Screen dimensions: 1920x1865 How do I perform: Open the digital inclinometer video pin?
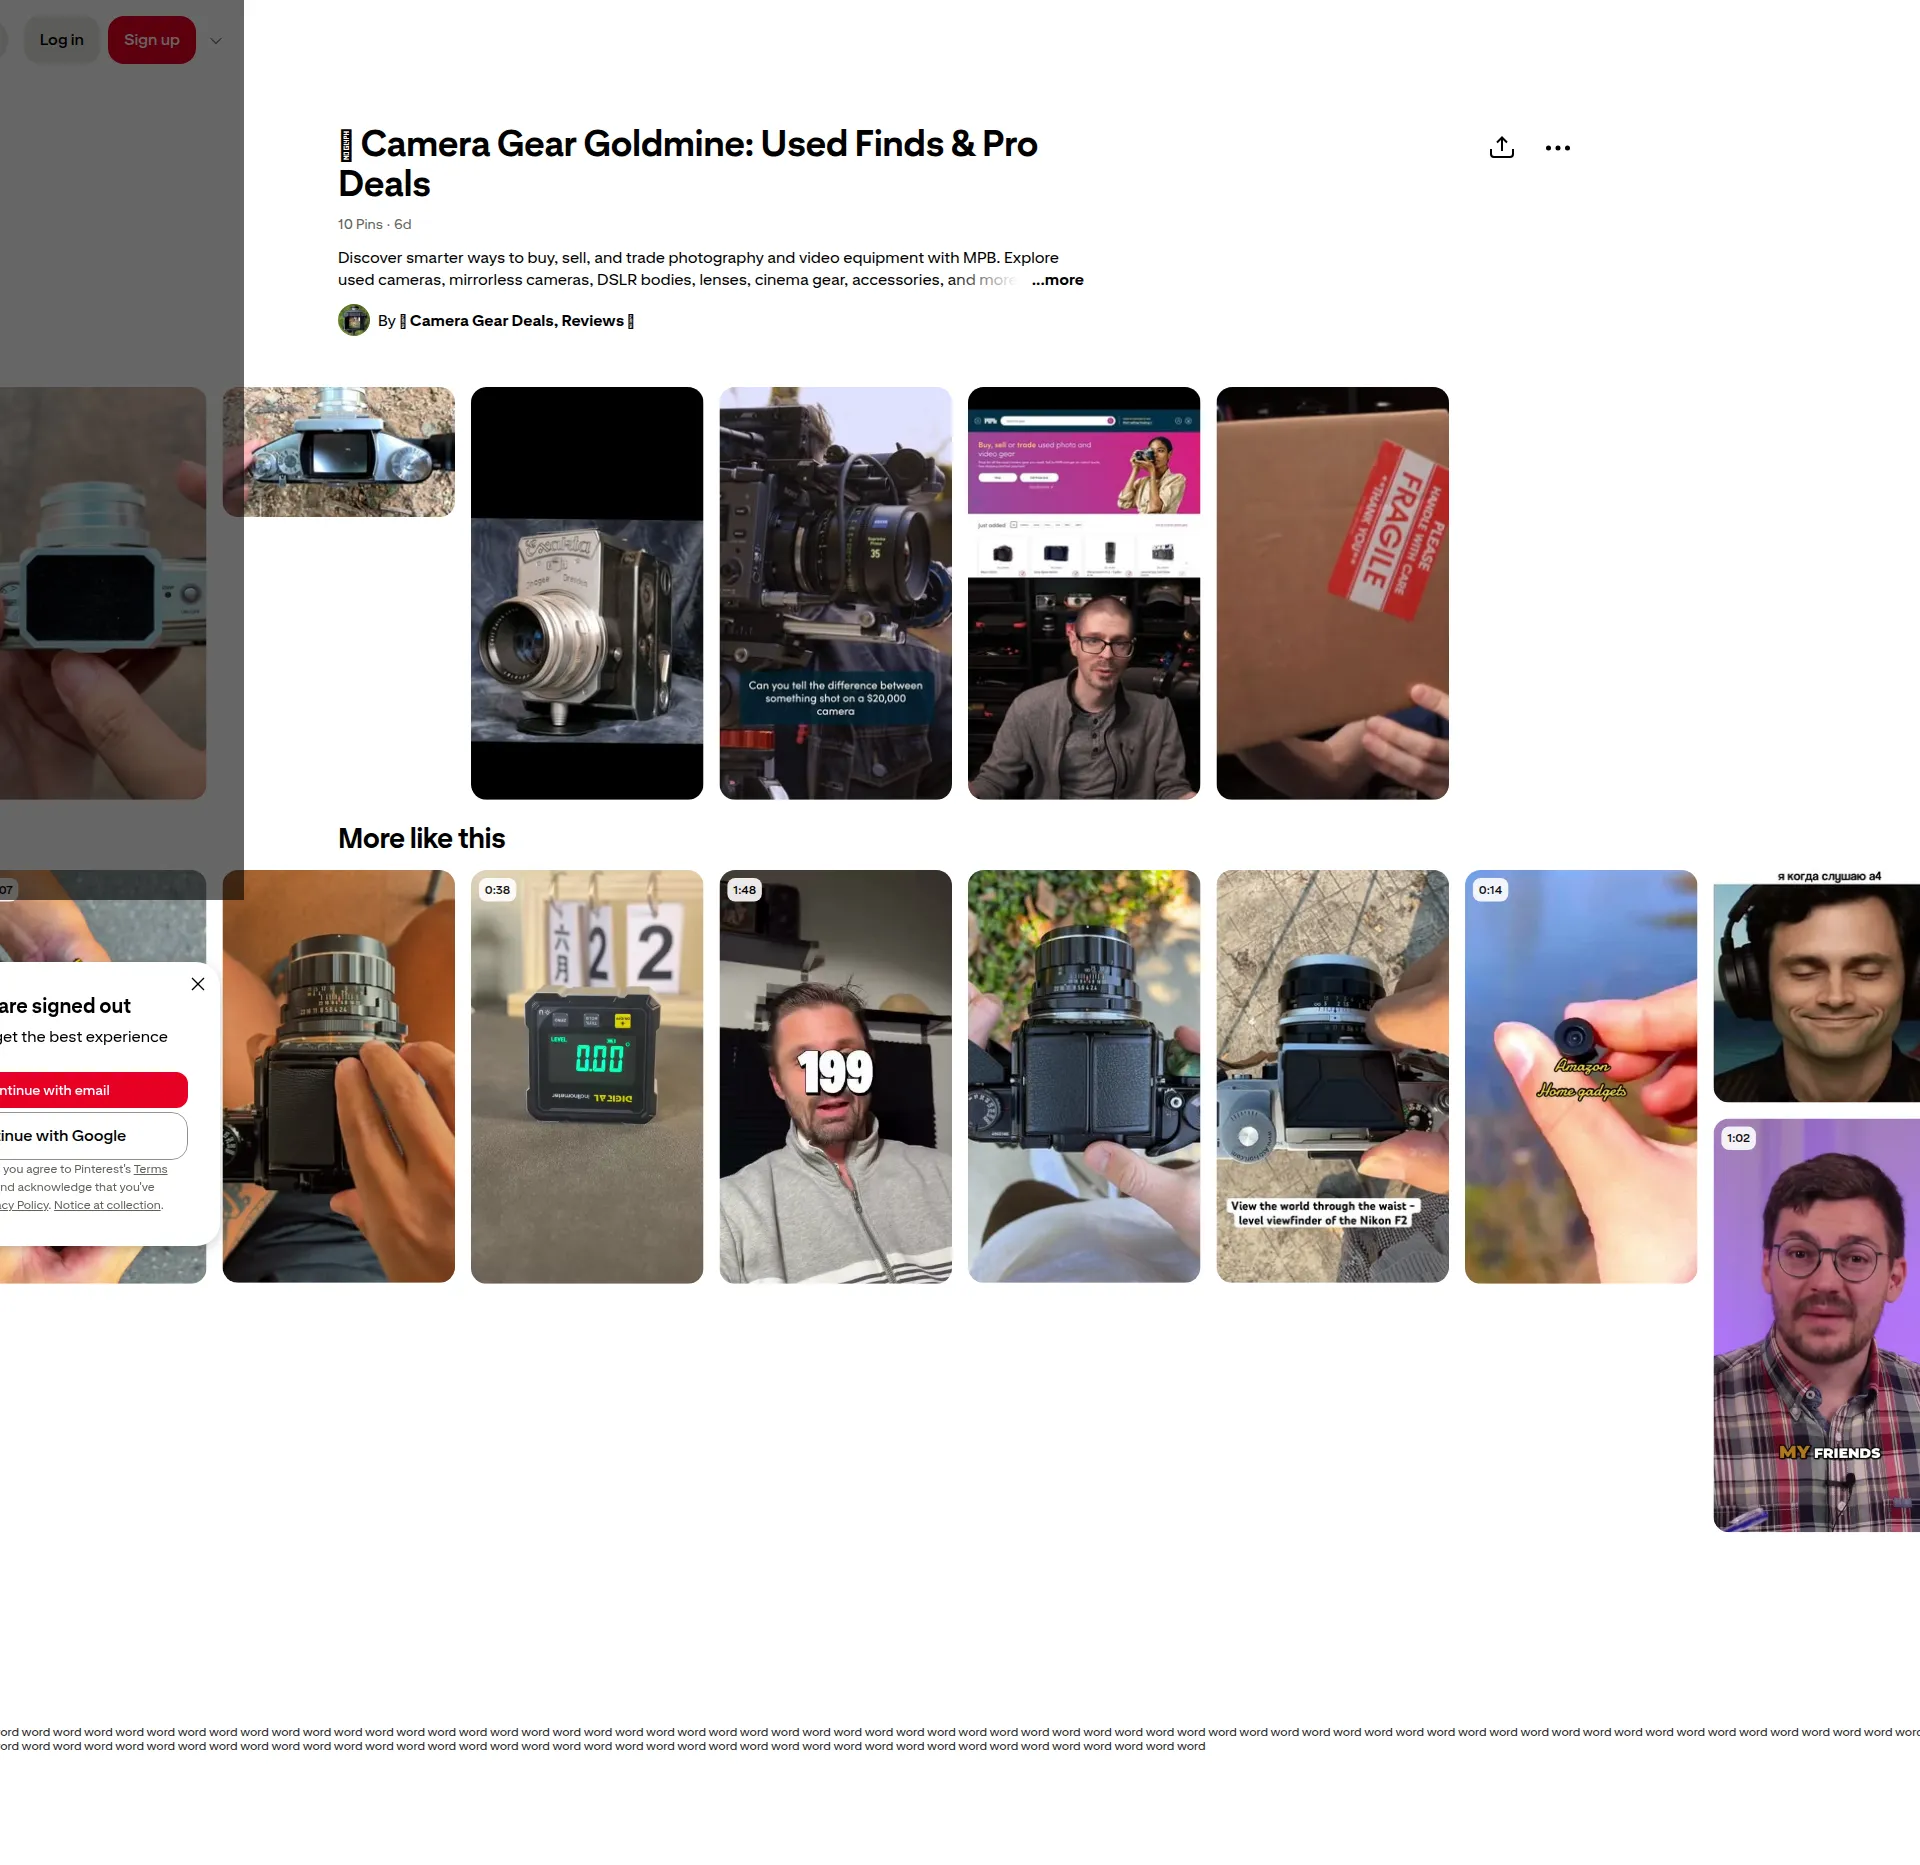[587, 1076]
